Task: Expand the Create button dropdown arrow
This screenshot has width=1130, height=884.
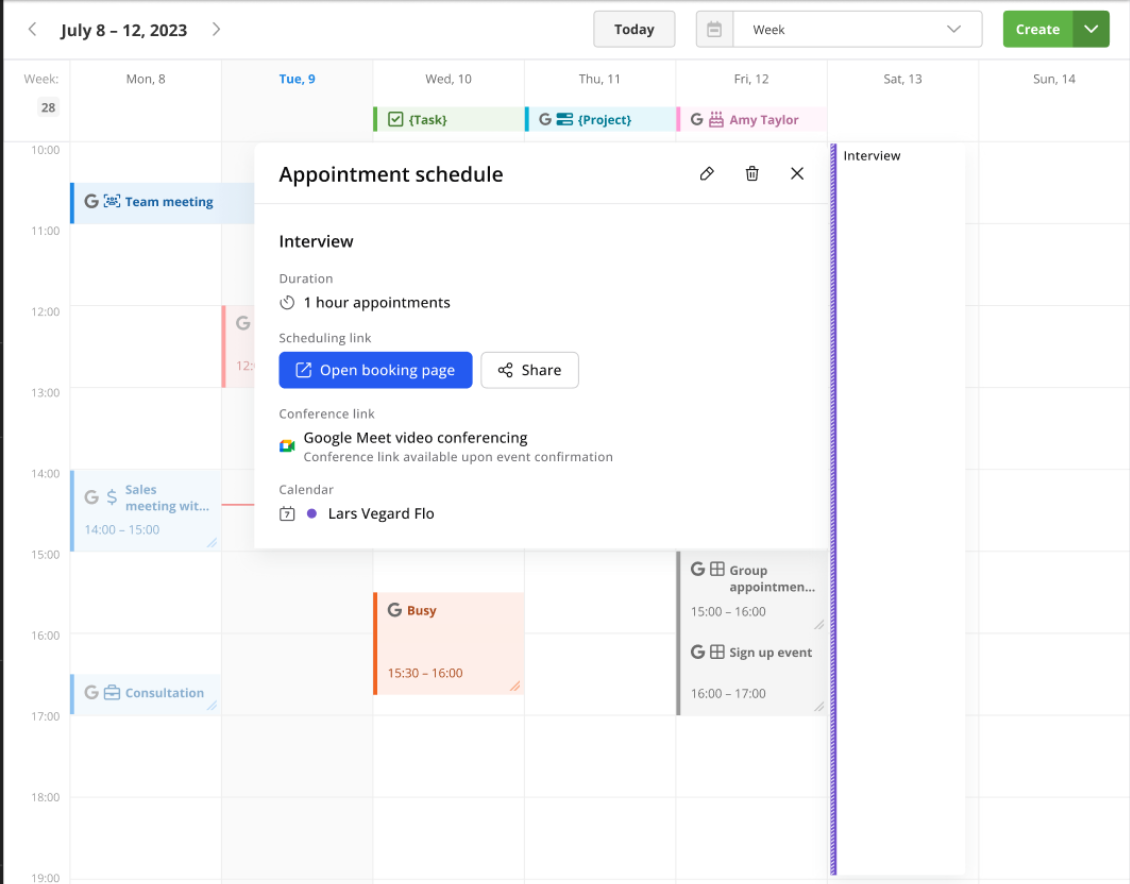Action: [1091, 30]
